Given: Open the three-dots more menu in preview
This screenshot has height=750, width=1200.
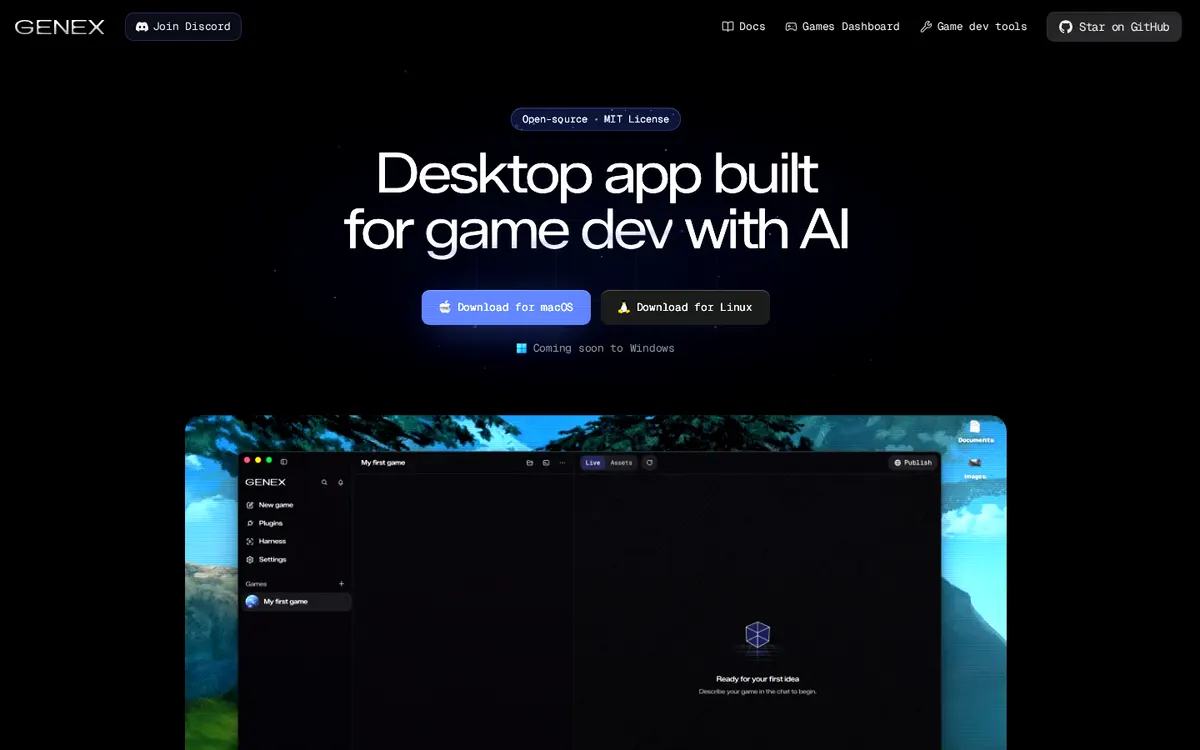Looking at the screenshot, I should click(x=563, y=463).
